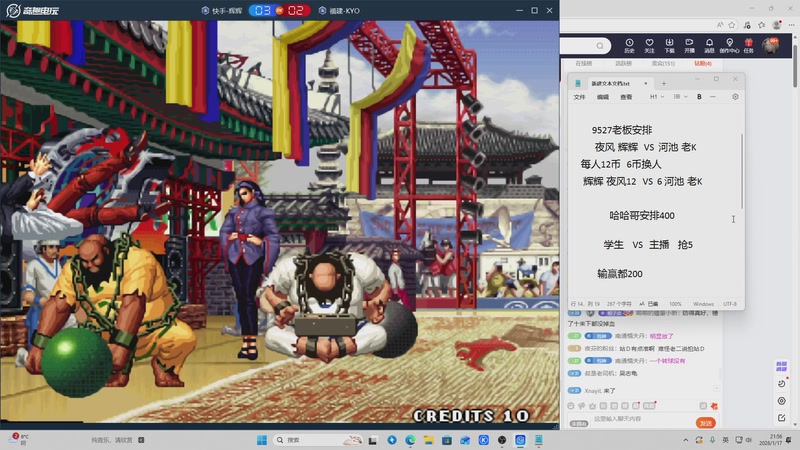
Task: Open the Follow (关注) heart icon
Action: coord(649,45)
